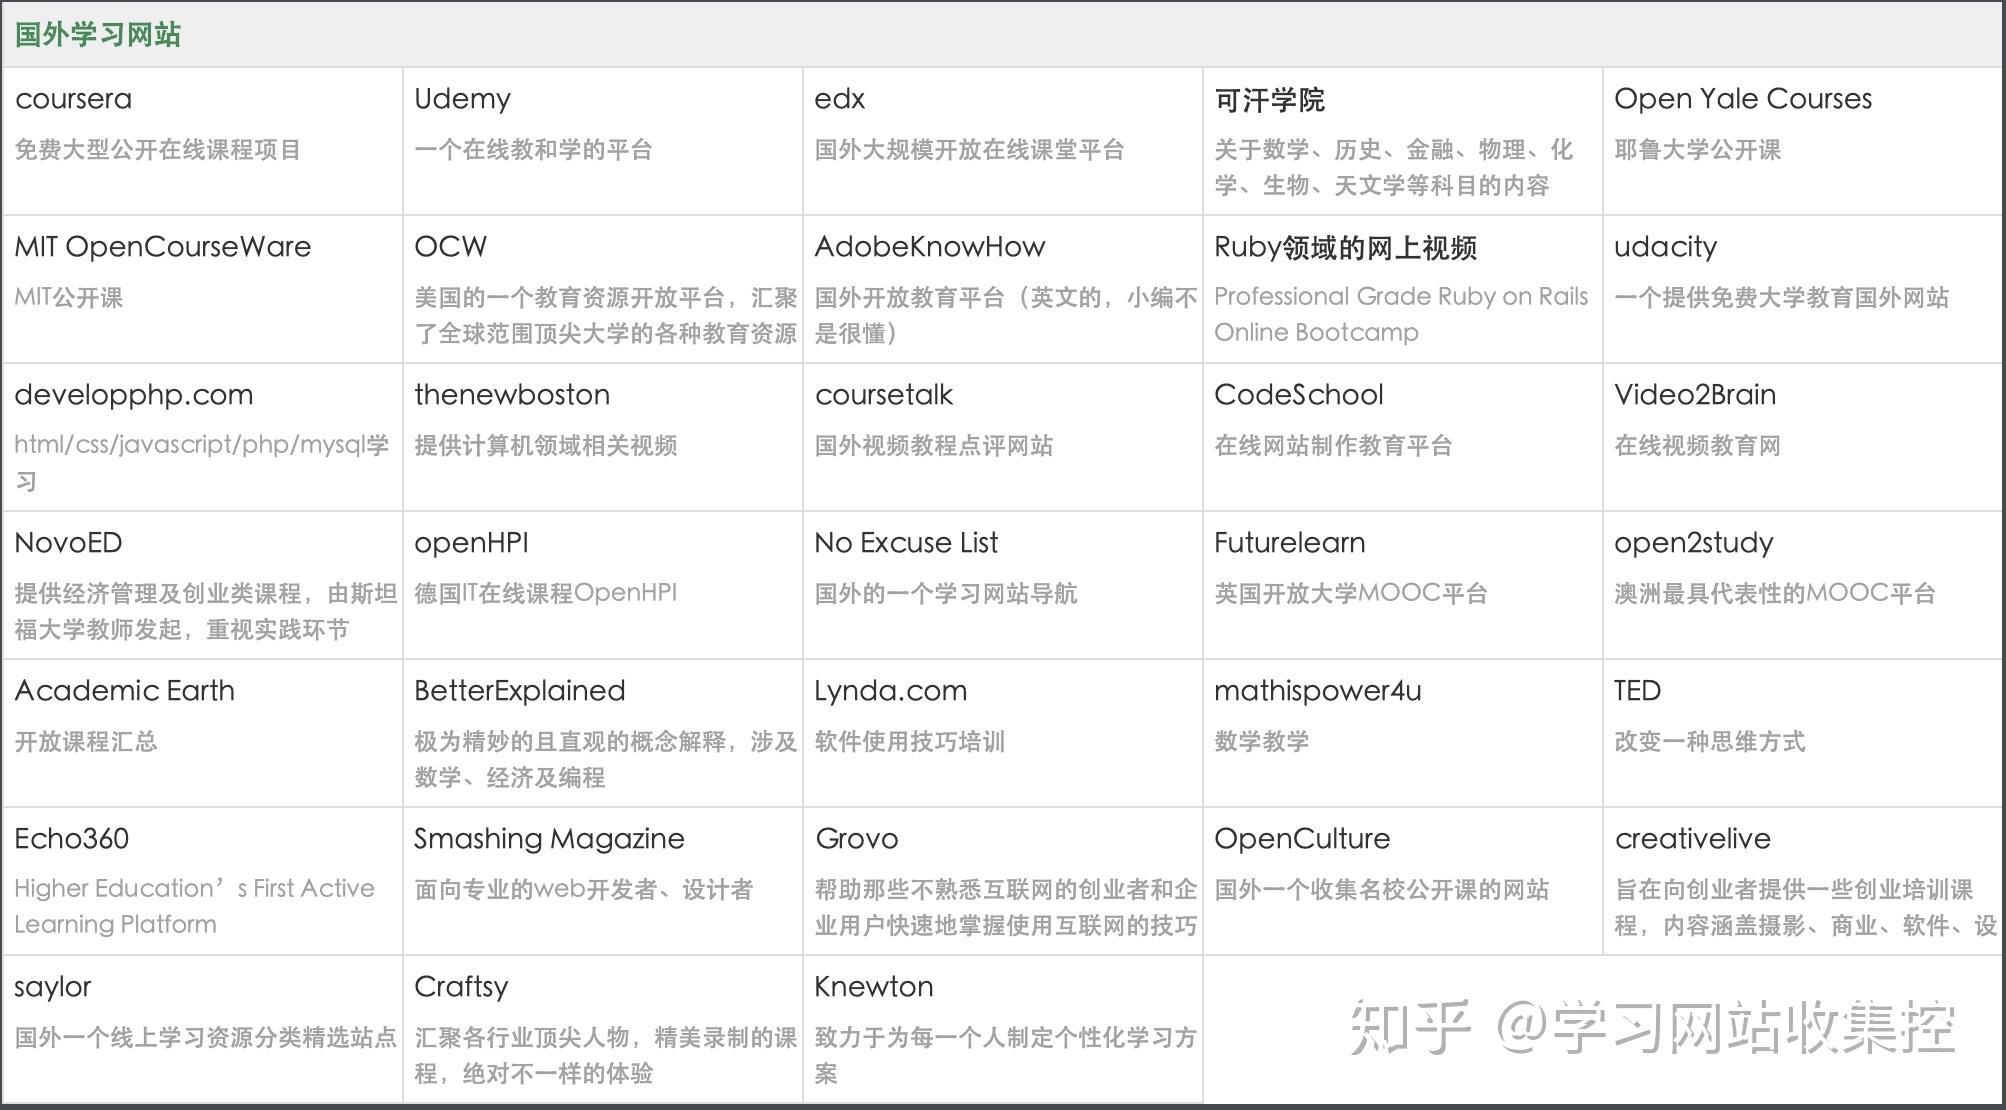Click description 一个提供免费大学教育国外网站
This screenshot has height=1110, width=2006.
(1781, 298)
